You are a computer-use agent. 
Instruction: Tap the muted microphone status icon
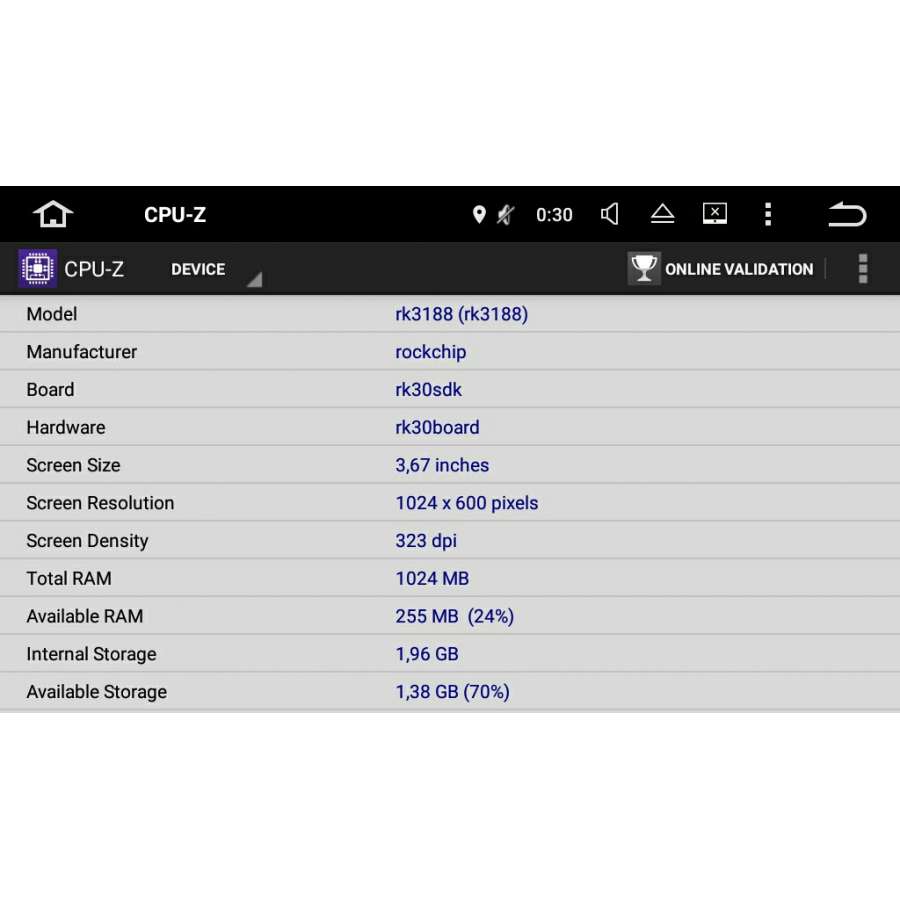click(x=506, y=215)
